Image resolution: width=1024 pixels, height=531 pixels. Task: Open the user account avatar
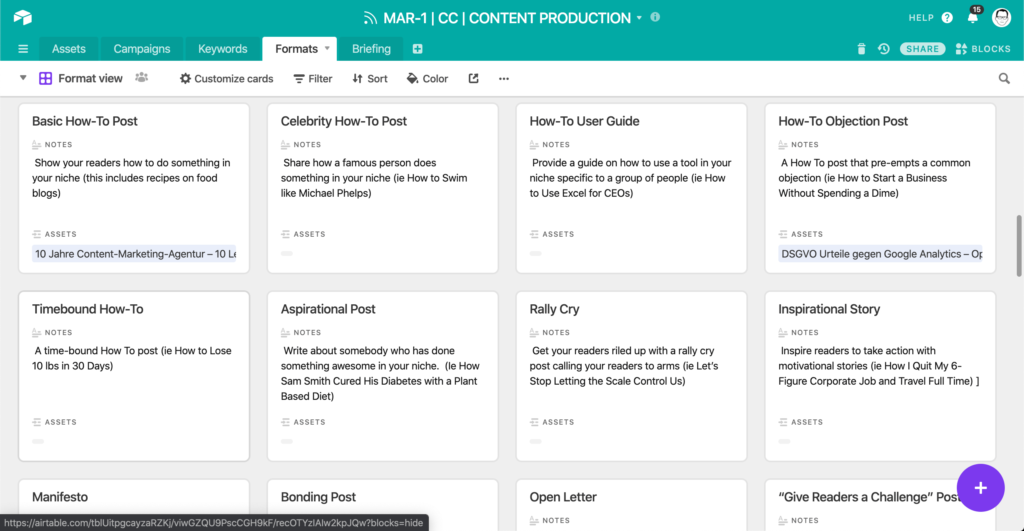(x=1001, y=18)
